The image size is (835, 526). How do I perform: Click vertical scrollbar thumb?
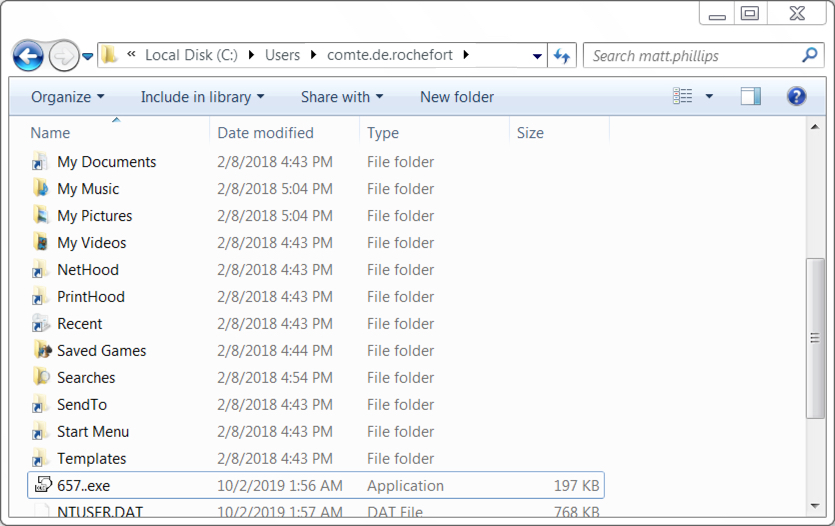click(x=815, y=338)
